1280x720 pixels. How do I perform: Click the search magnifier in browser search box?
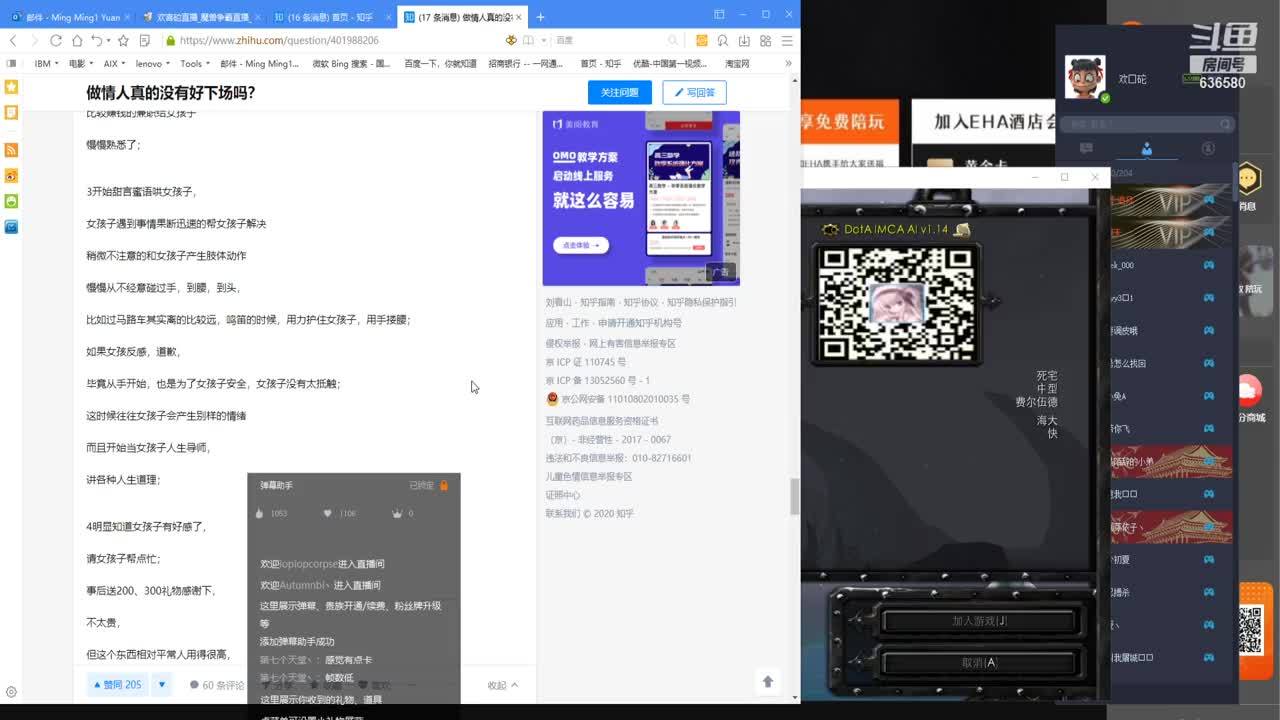(673, 41)
